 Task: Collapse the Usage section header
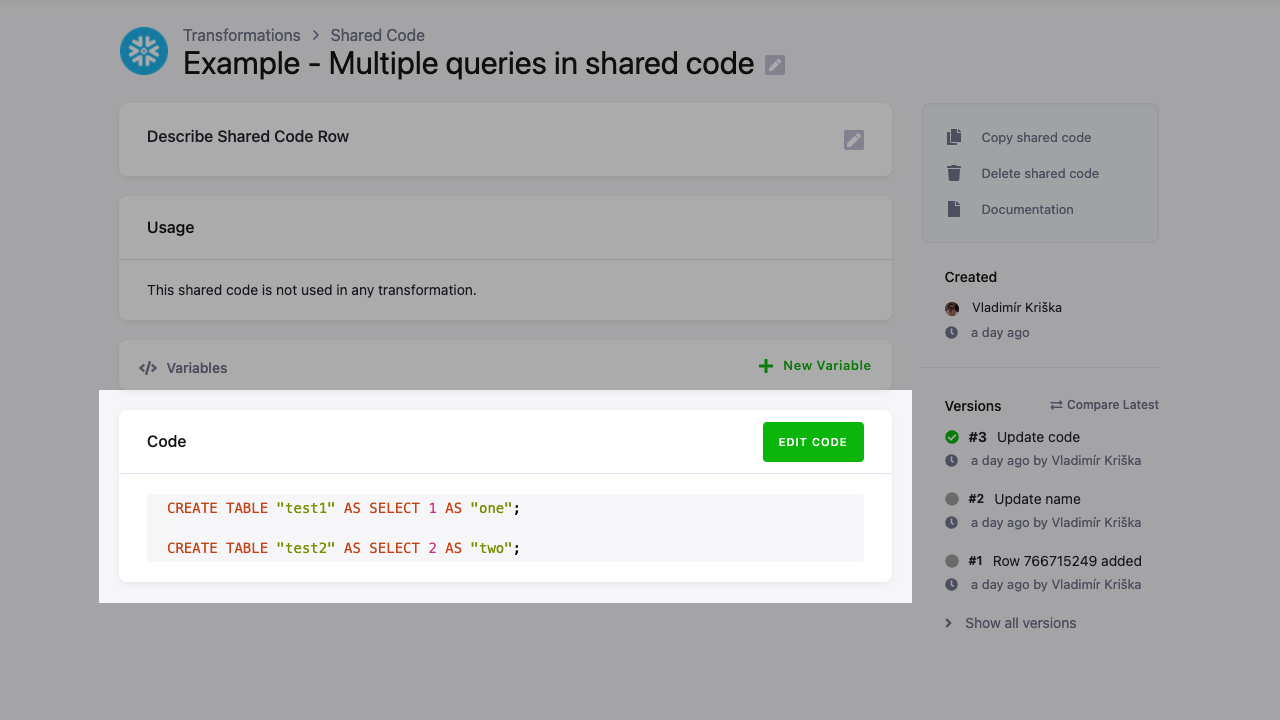[x=170, y=227]
